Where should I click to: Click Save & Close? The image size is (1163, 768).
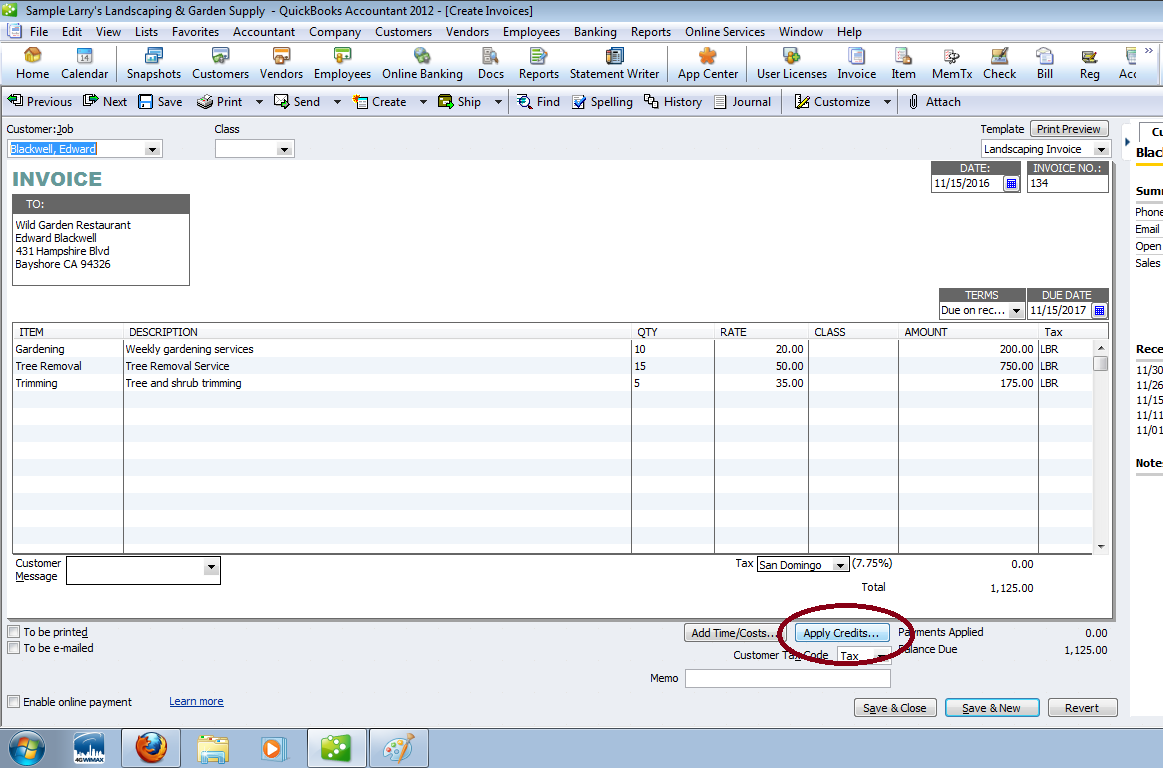point(895,708)
